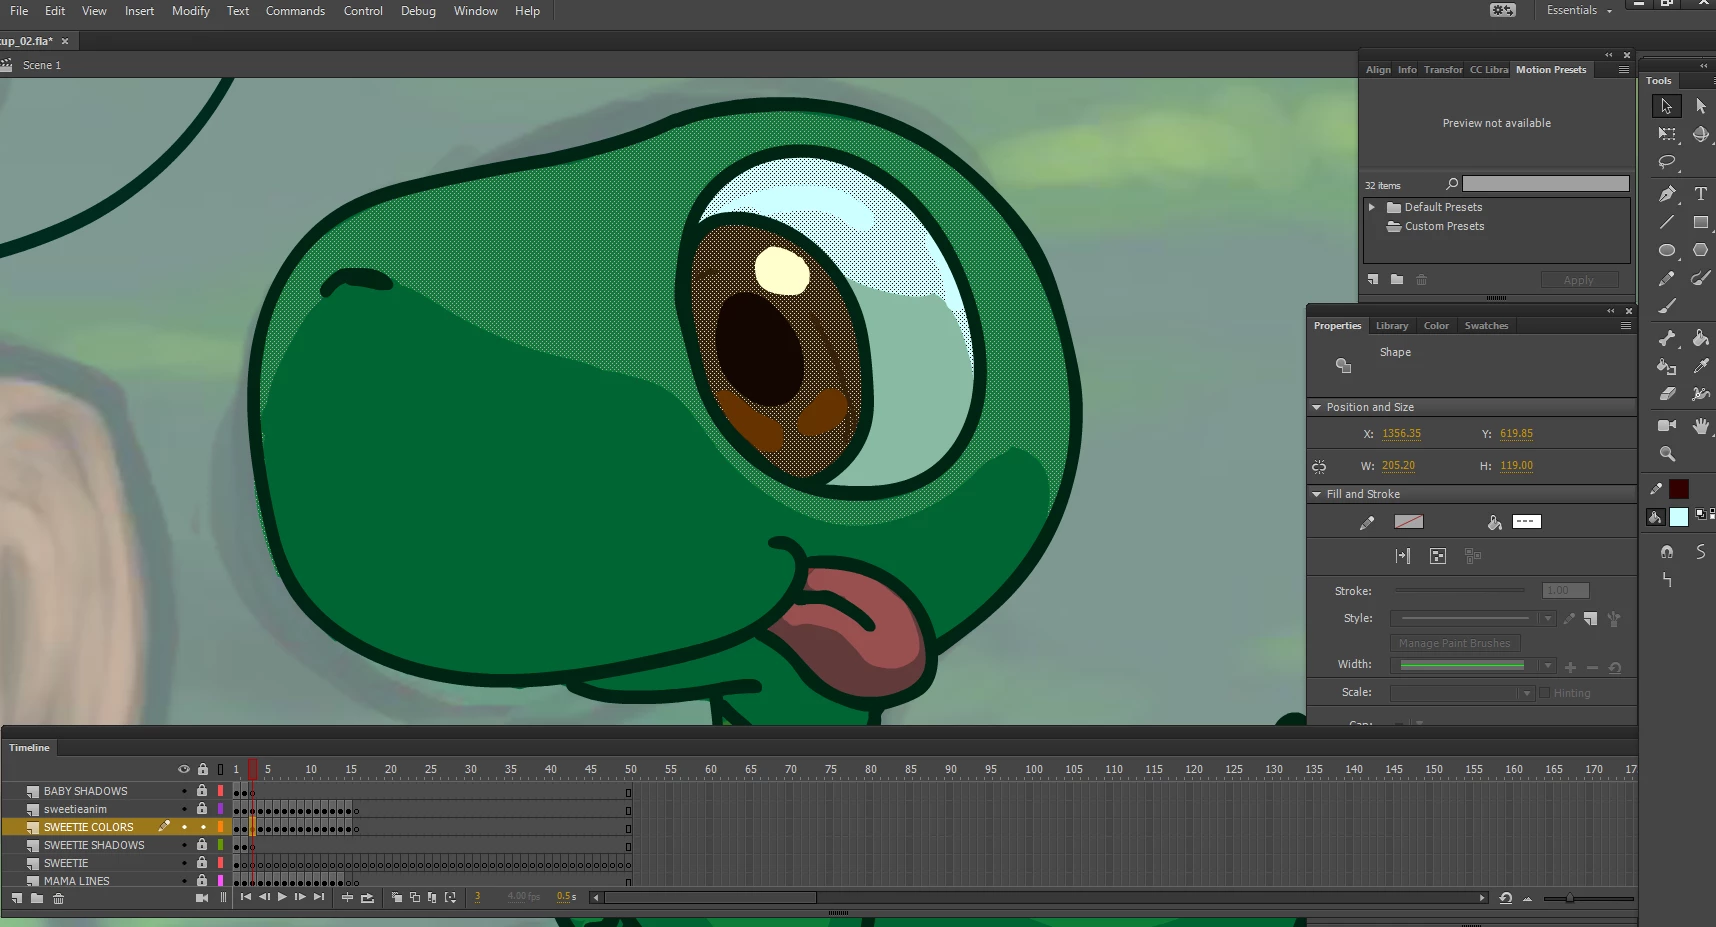Switch to the Align tab
This screenshot has width=1716, height=927.
click(1378, 70)
